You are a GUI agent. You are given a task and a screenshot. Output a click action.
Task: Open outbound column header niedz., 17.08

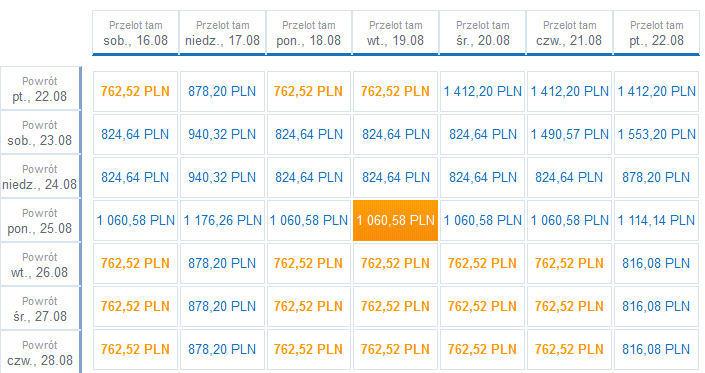222,33
